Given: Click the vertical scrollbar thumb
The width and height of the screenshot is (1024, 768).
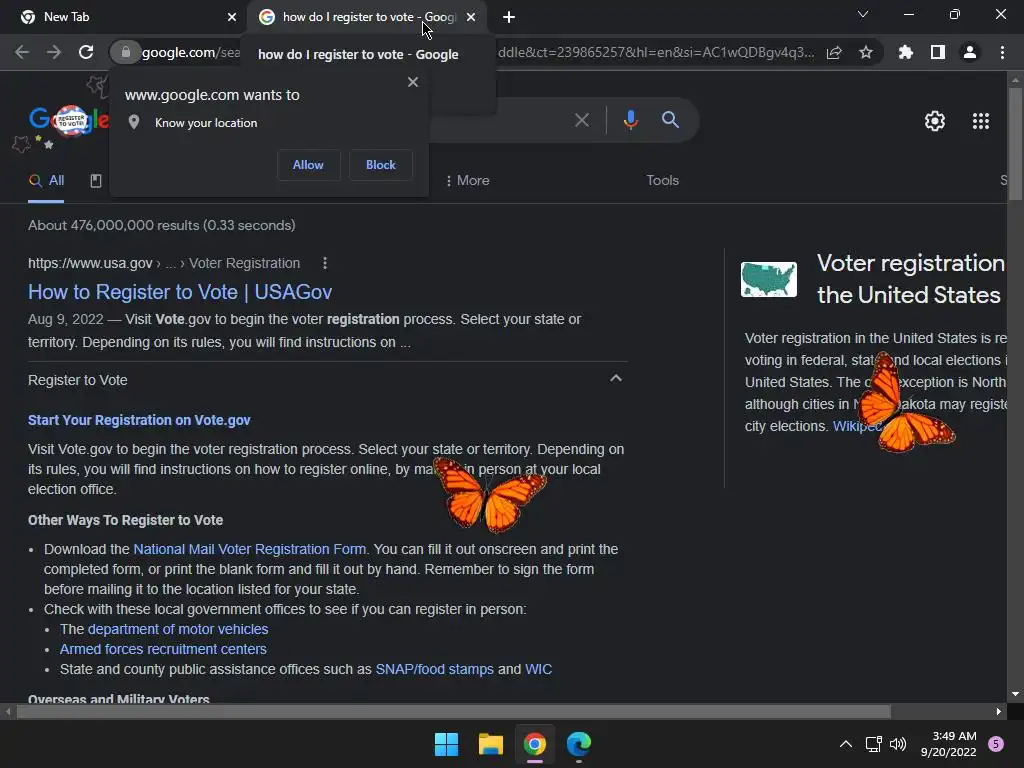Looking at the screenshot, I should tap(1015, 144).
